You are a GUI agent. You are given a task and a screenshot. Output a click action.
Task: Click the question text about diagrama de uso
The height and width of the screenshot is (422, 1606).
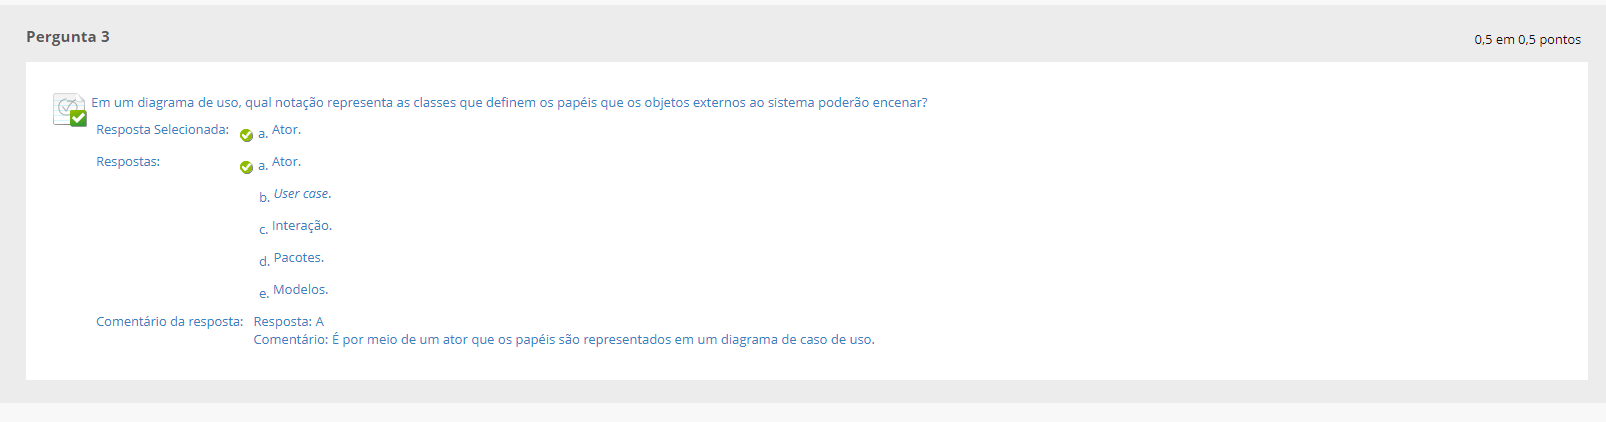click(x=509, y=103)
